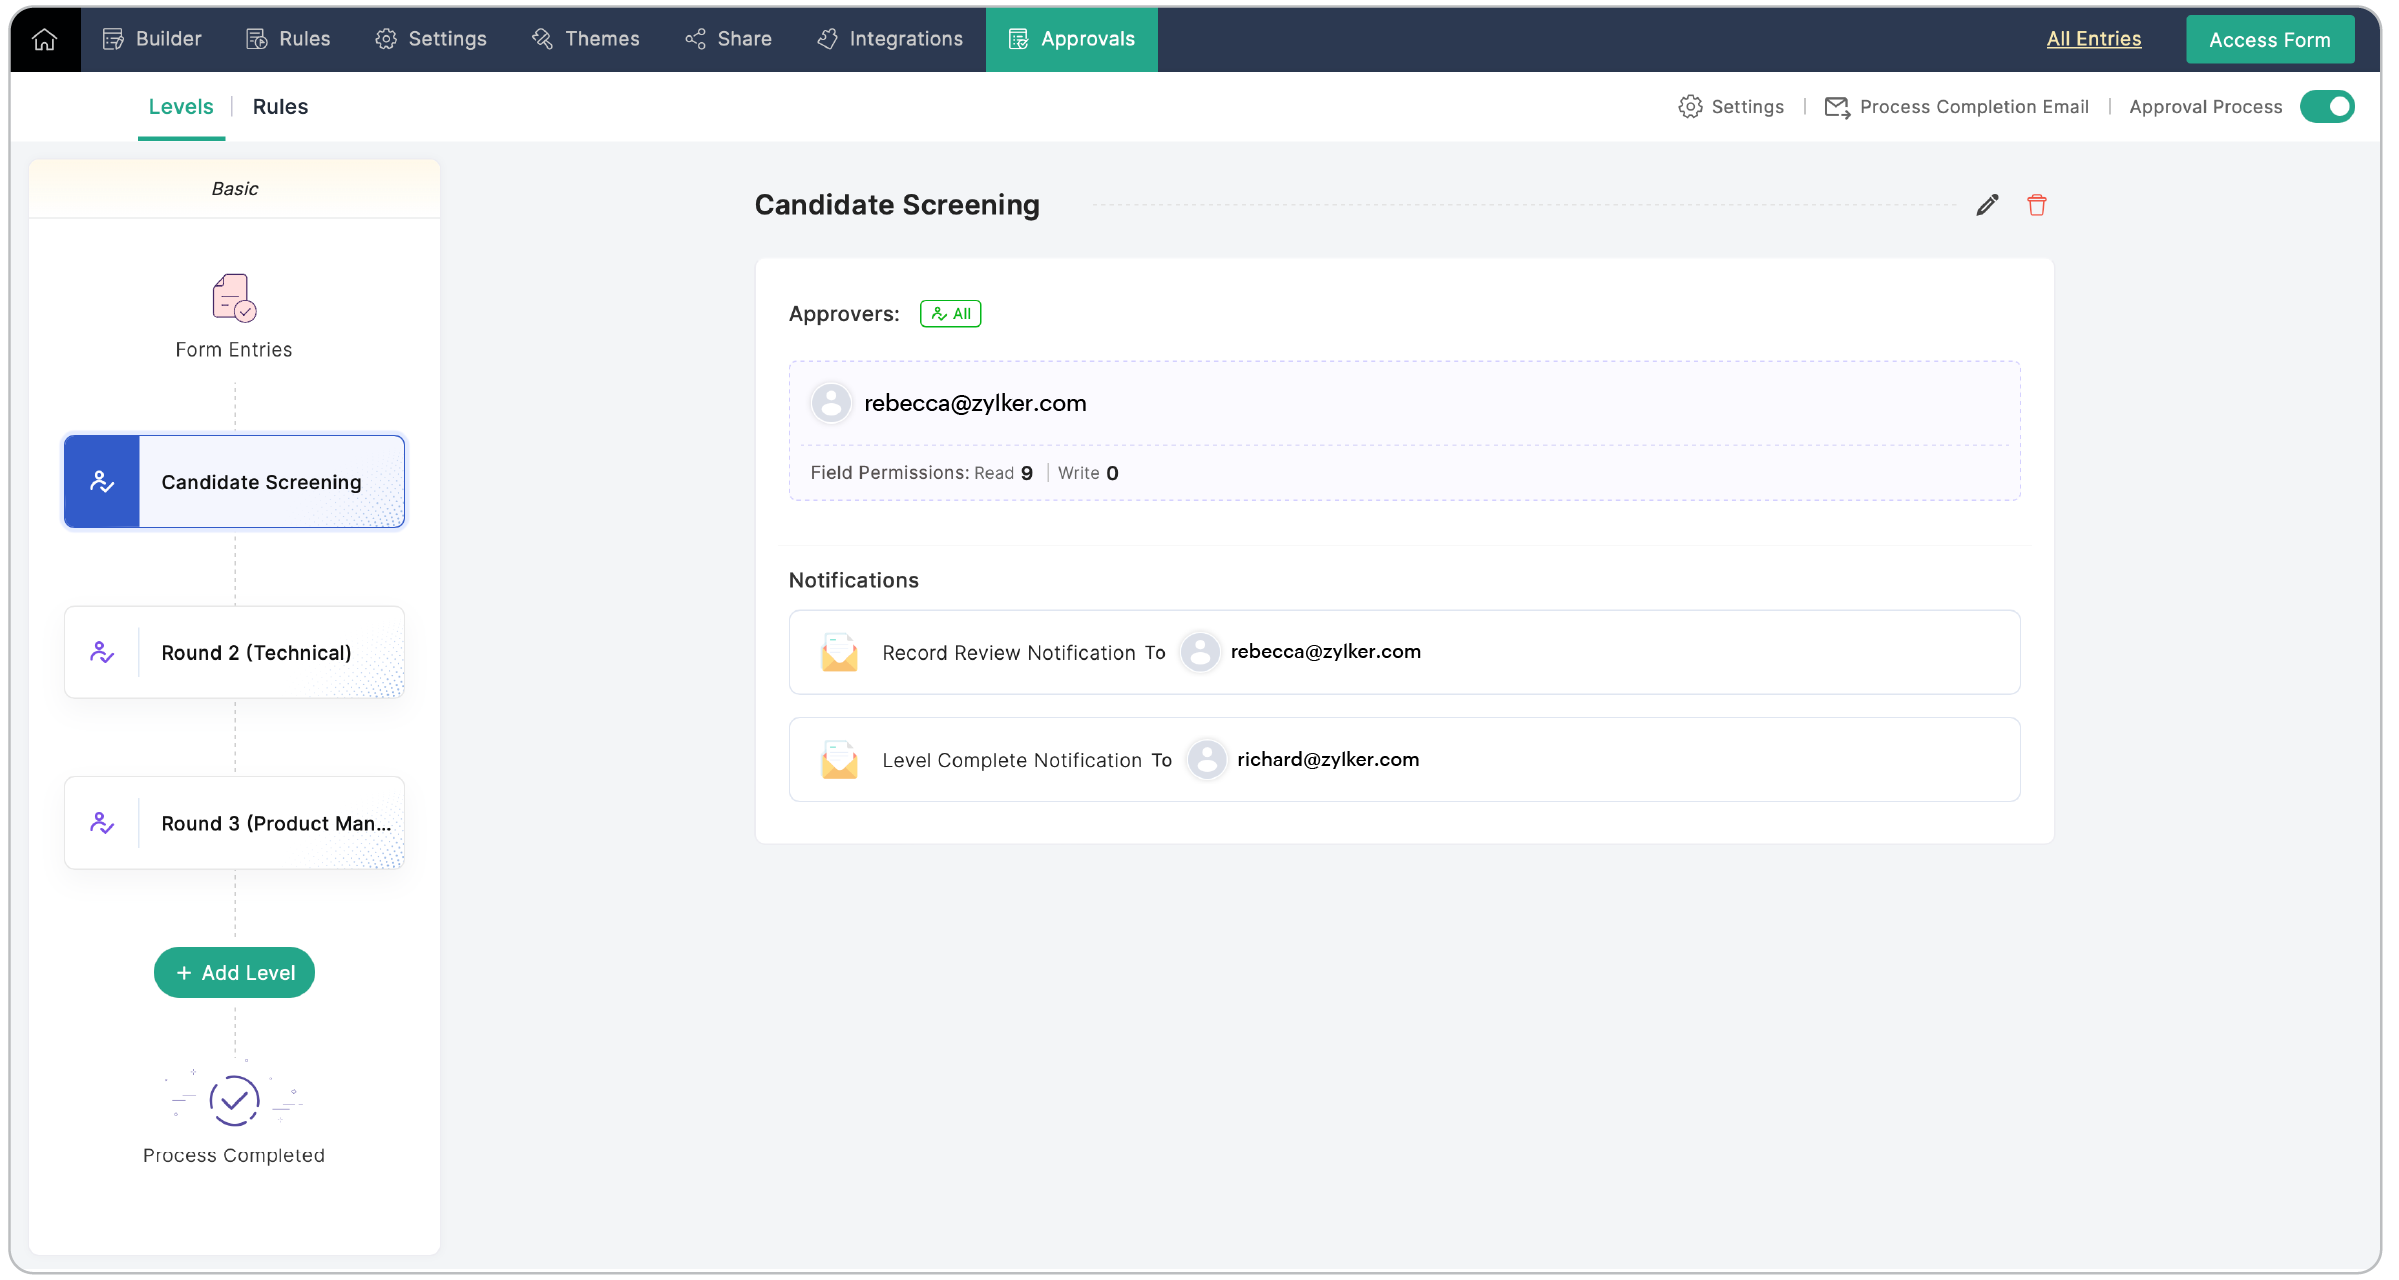Click the Process Completion Email envelope icon

tap(1837, 107)
